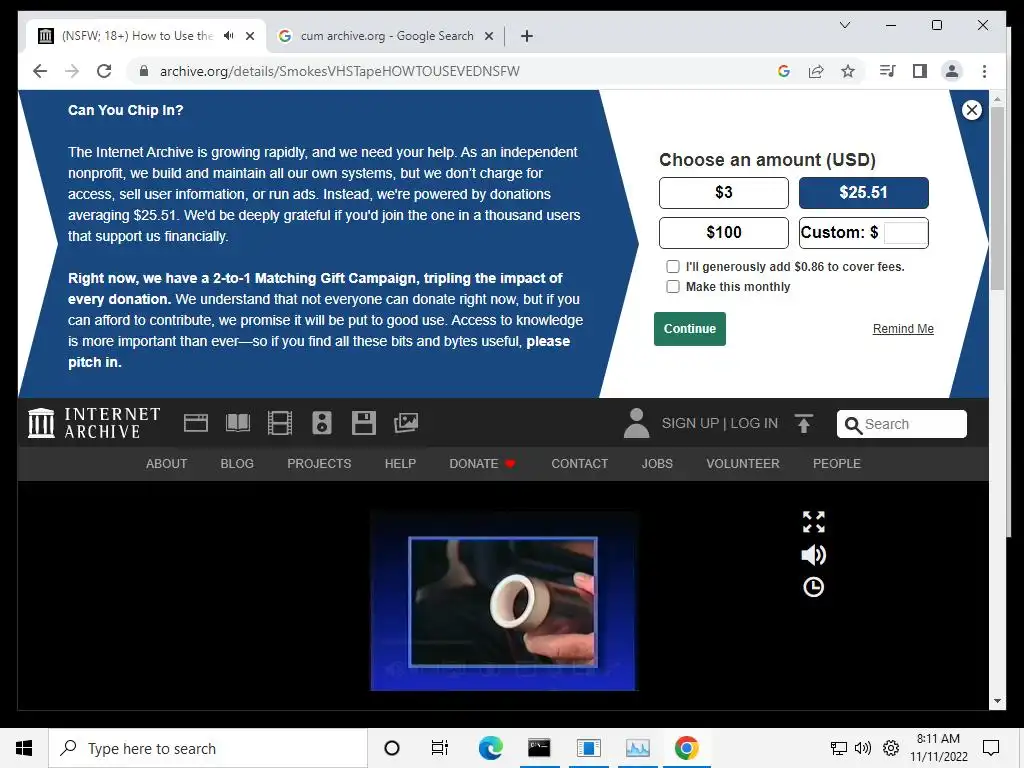Click the Custom donation amount field
1024x768 pixels.
tap(904, 232)
